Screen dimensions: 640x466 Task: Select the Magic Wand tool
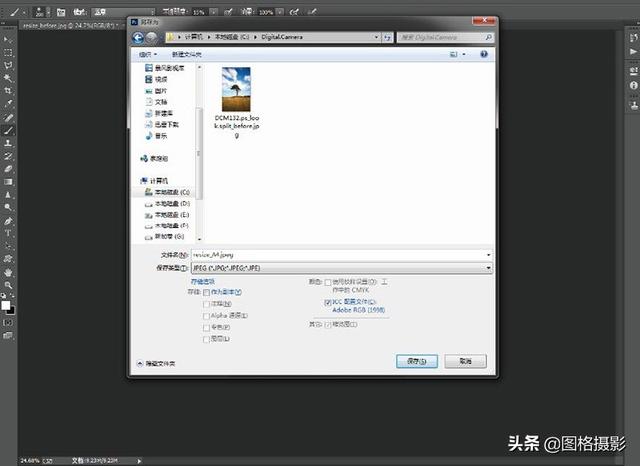tap(7, 78)
